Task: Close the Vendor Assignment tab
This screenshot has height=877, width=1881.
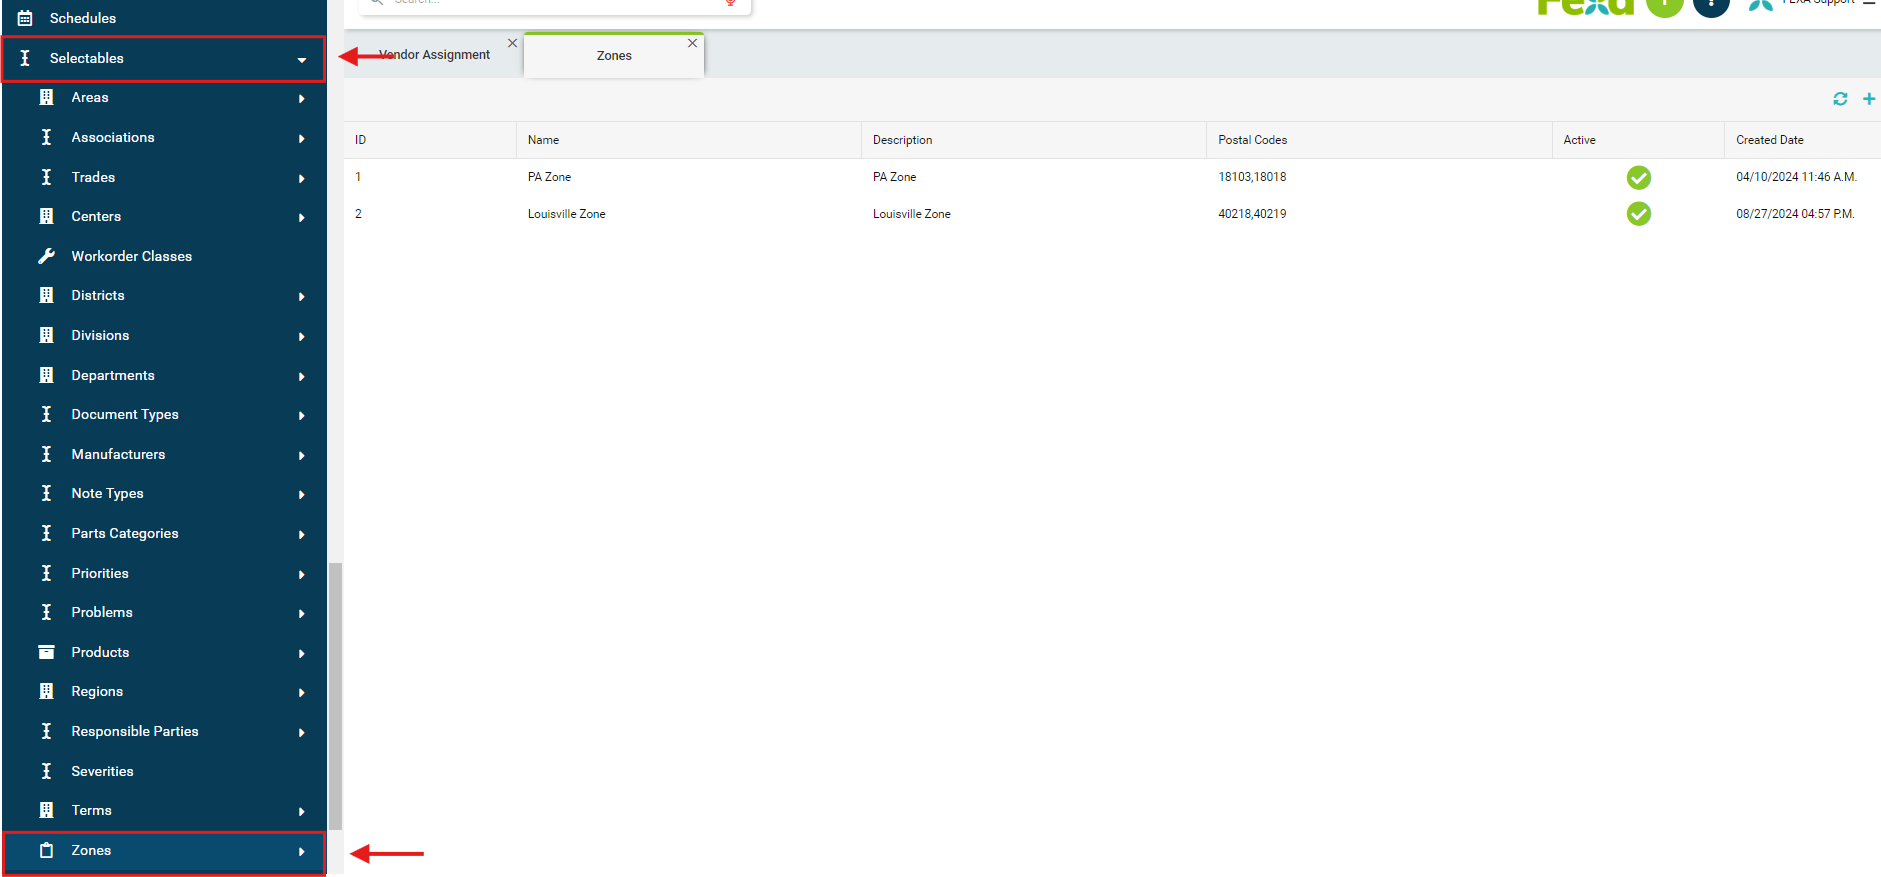Action: [x=512, y=43]
